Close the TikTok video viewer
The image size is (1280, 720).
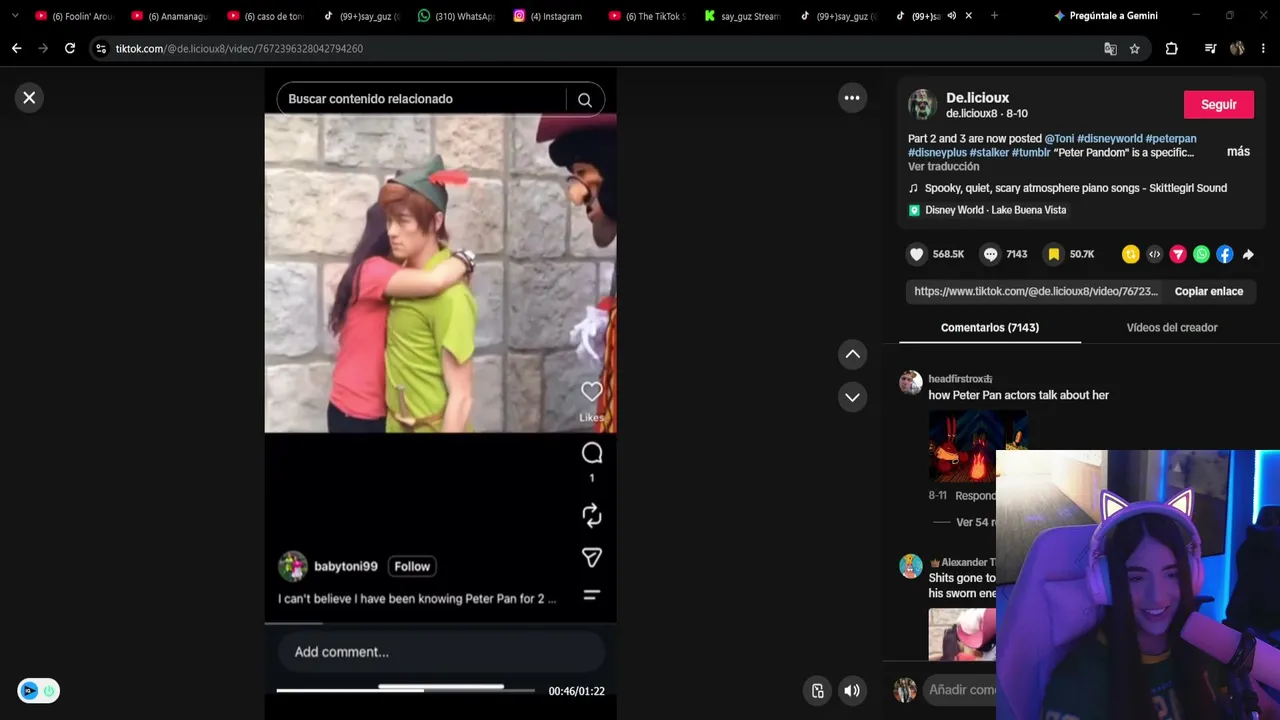pyautogui.click(x=29, y=98)
